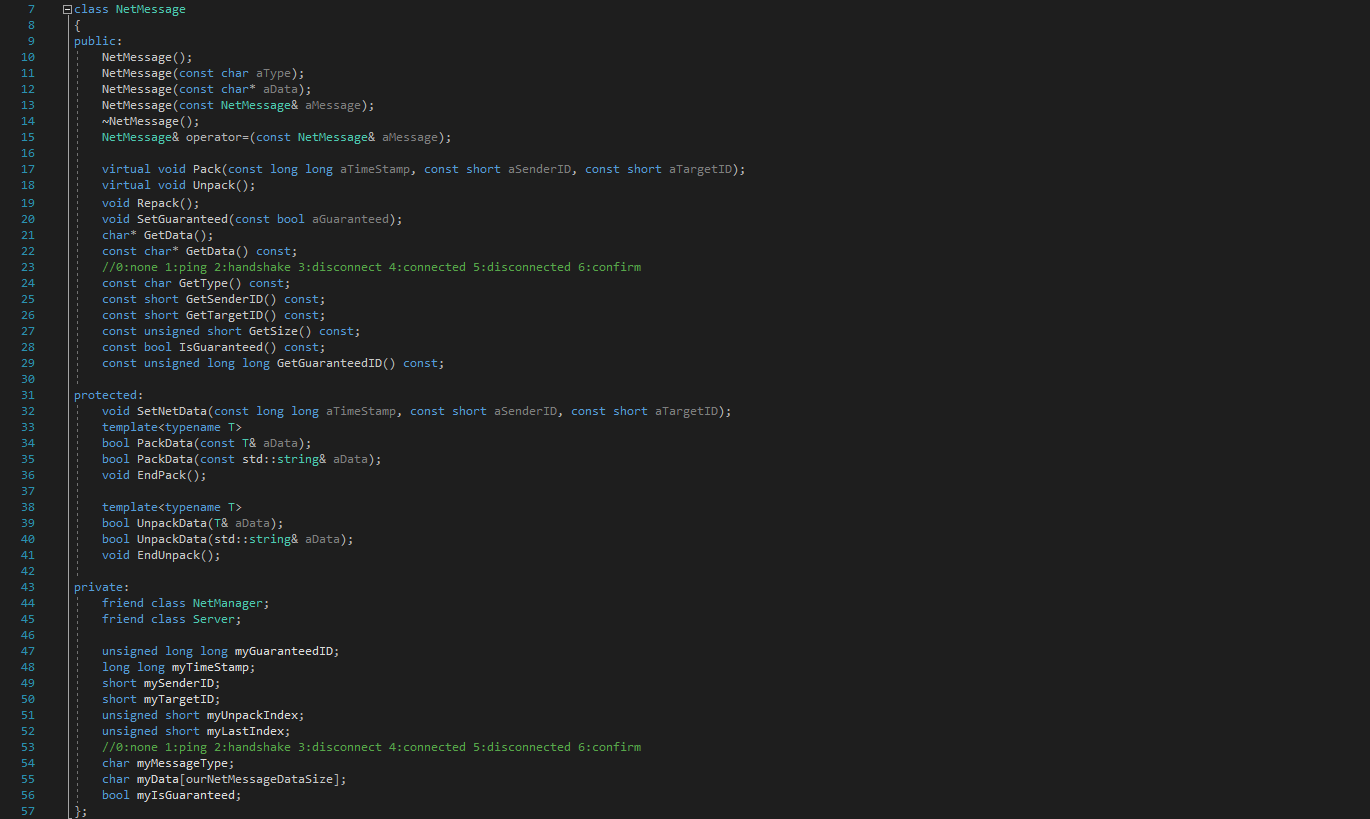Click 'NetMessage(const char* aData);' line

coord(207,89)
